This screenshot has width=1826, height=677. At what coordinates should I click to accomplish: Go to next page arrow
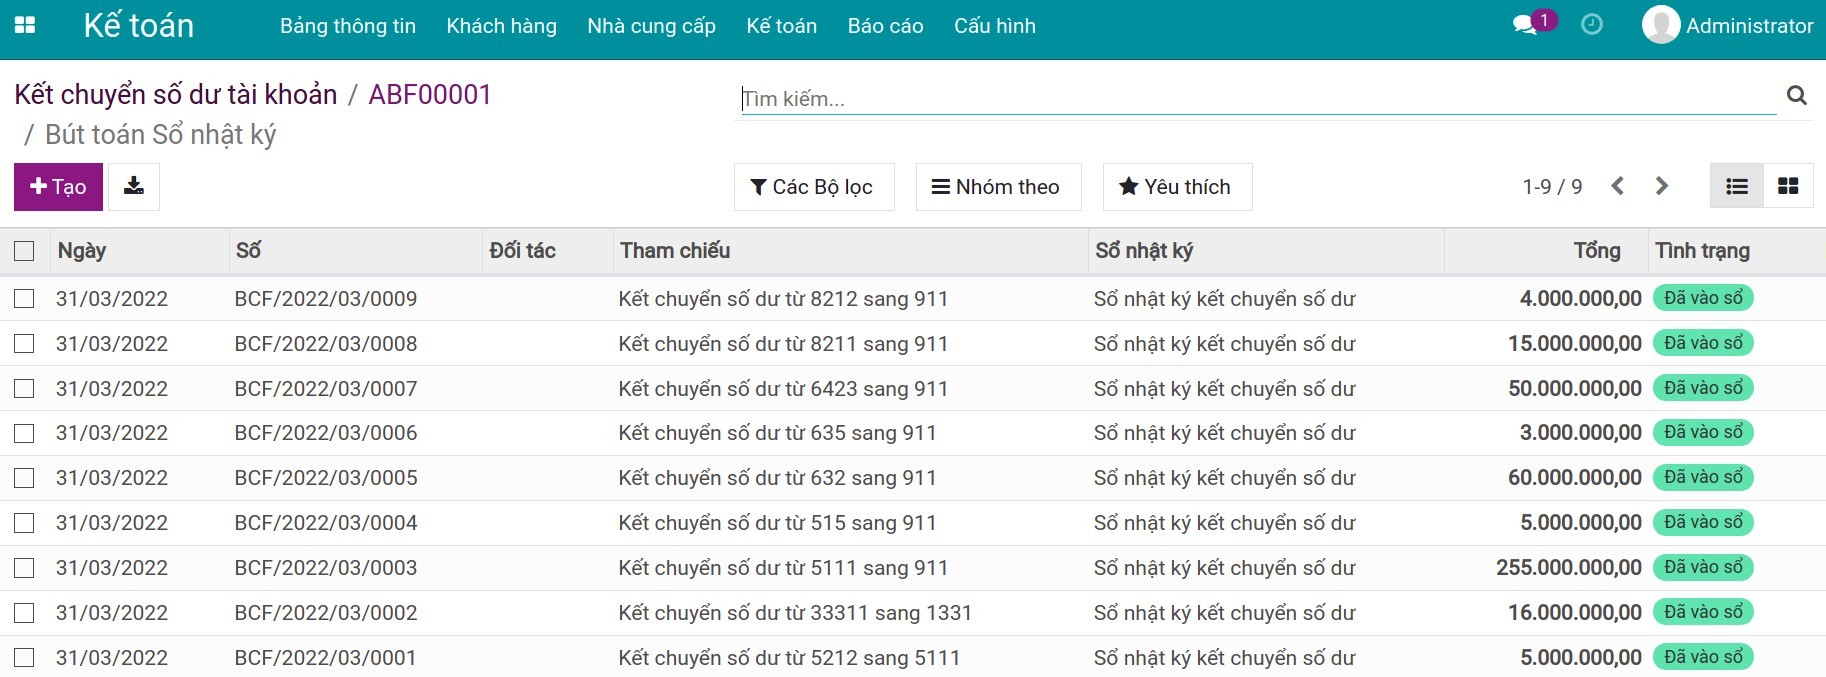click(x=1662, y=187)
